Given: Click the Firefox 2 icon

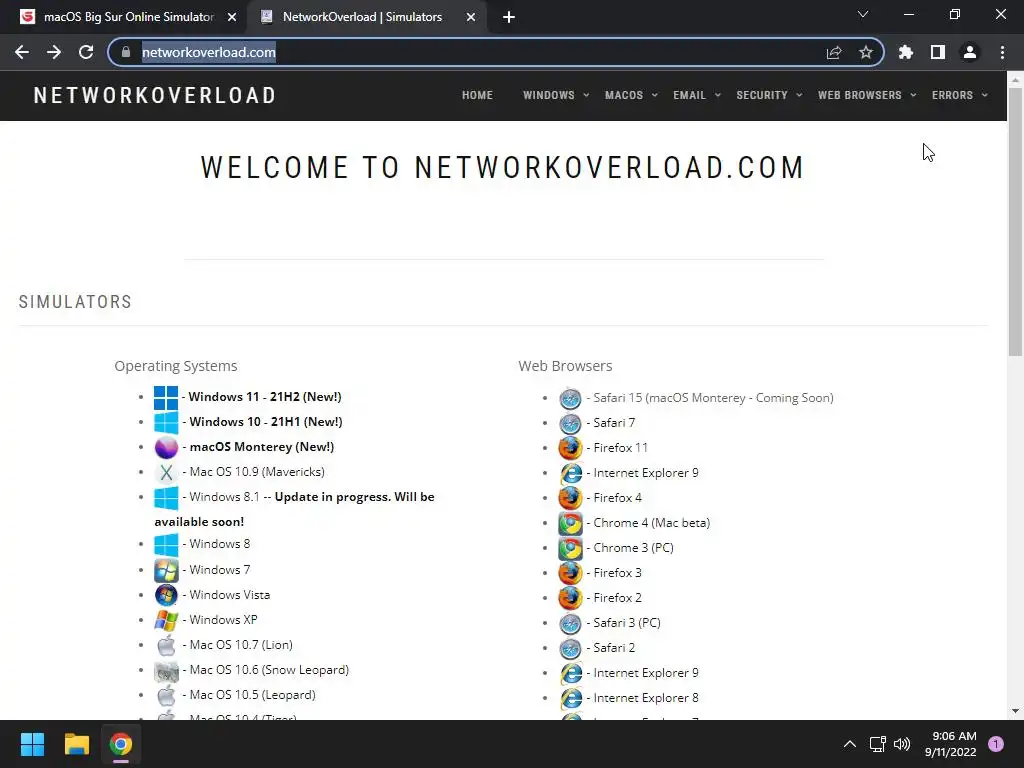Looking at the screenshot, I should 570,598.
